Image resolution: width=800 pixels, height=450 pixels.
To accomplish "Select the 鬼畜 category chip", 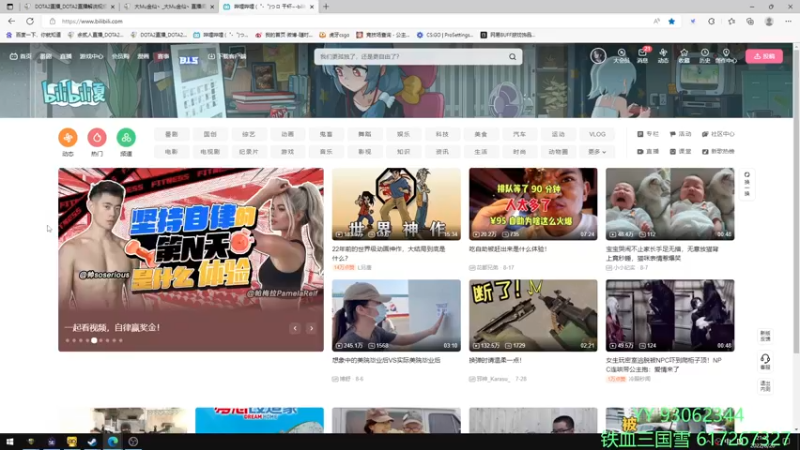I will [x=326, y=134].
